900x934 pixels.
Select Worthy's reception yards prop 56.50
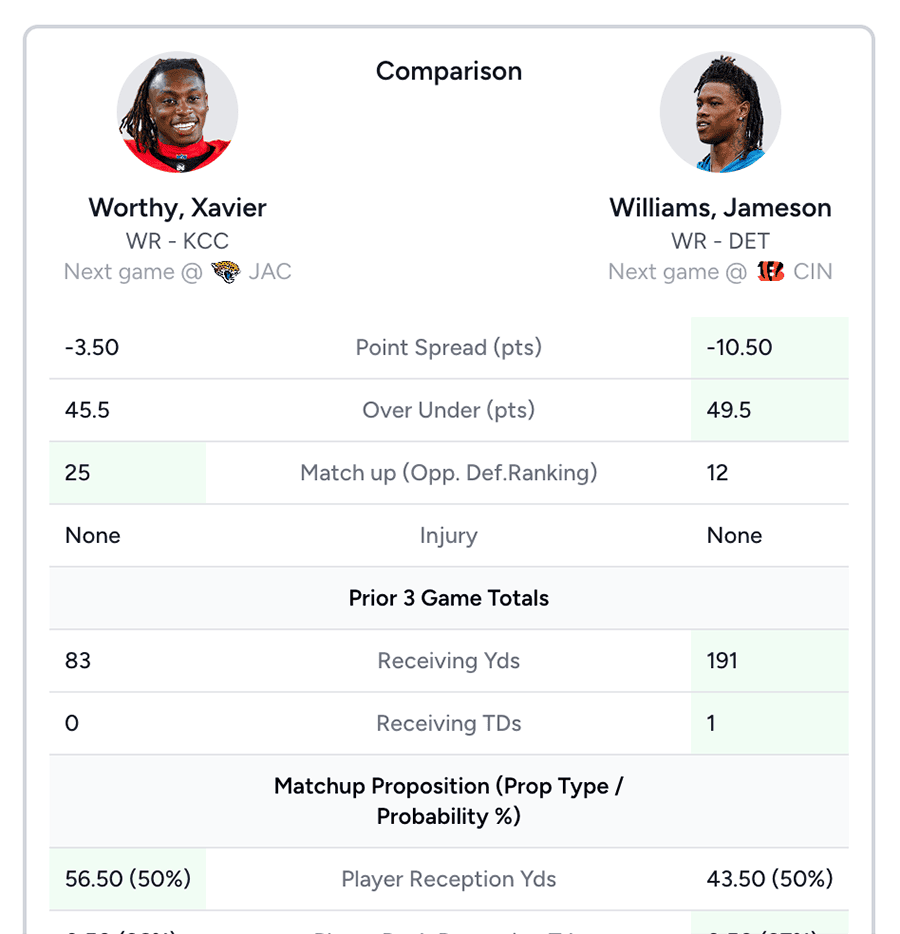(127, 879)
